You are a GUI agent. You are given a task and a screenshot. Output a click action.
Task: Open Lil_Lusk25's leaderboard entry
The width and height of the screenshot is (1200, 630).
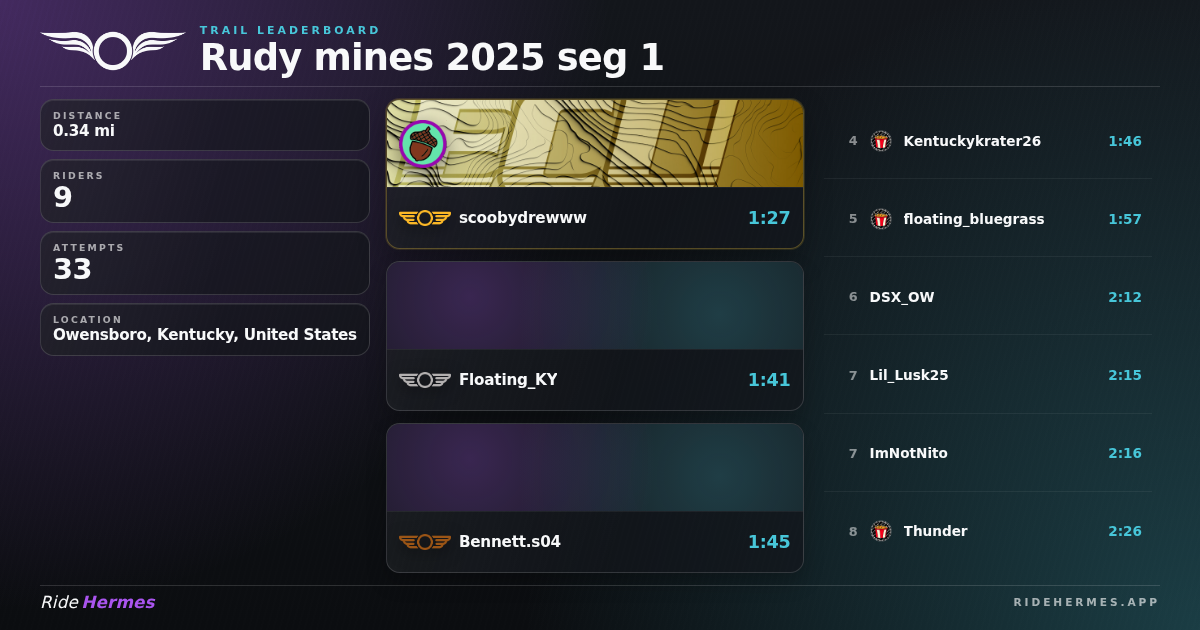(988, 375)
